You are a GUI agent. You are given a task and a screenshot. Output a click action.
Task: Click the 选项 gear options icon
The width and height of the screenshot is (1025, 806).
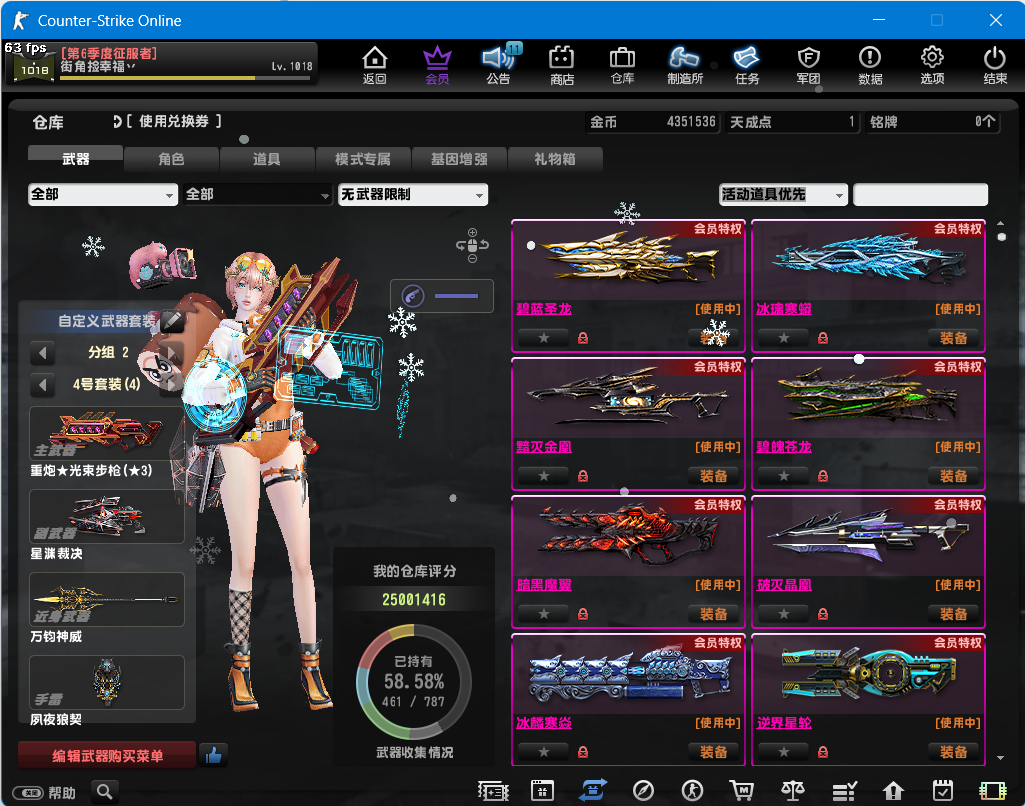point(932,65)
